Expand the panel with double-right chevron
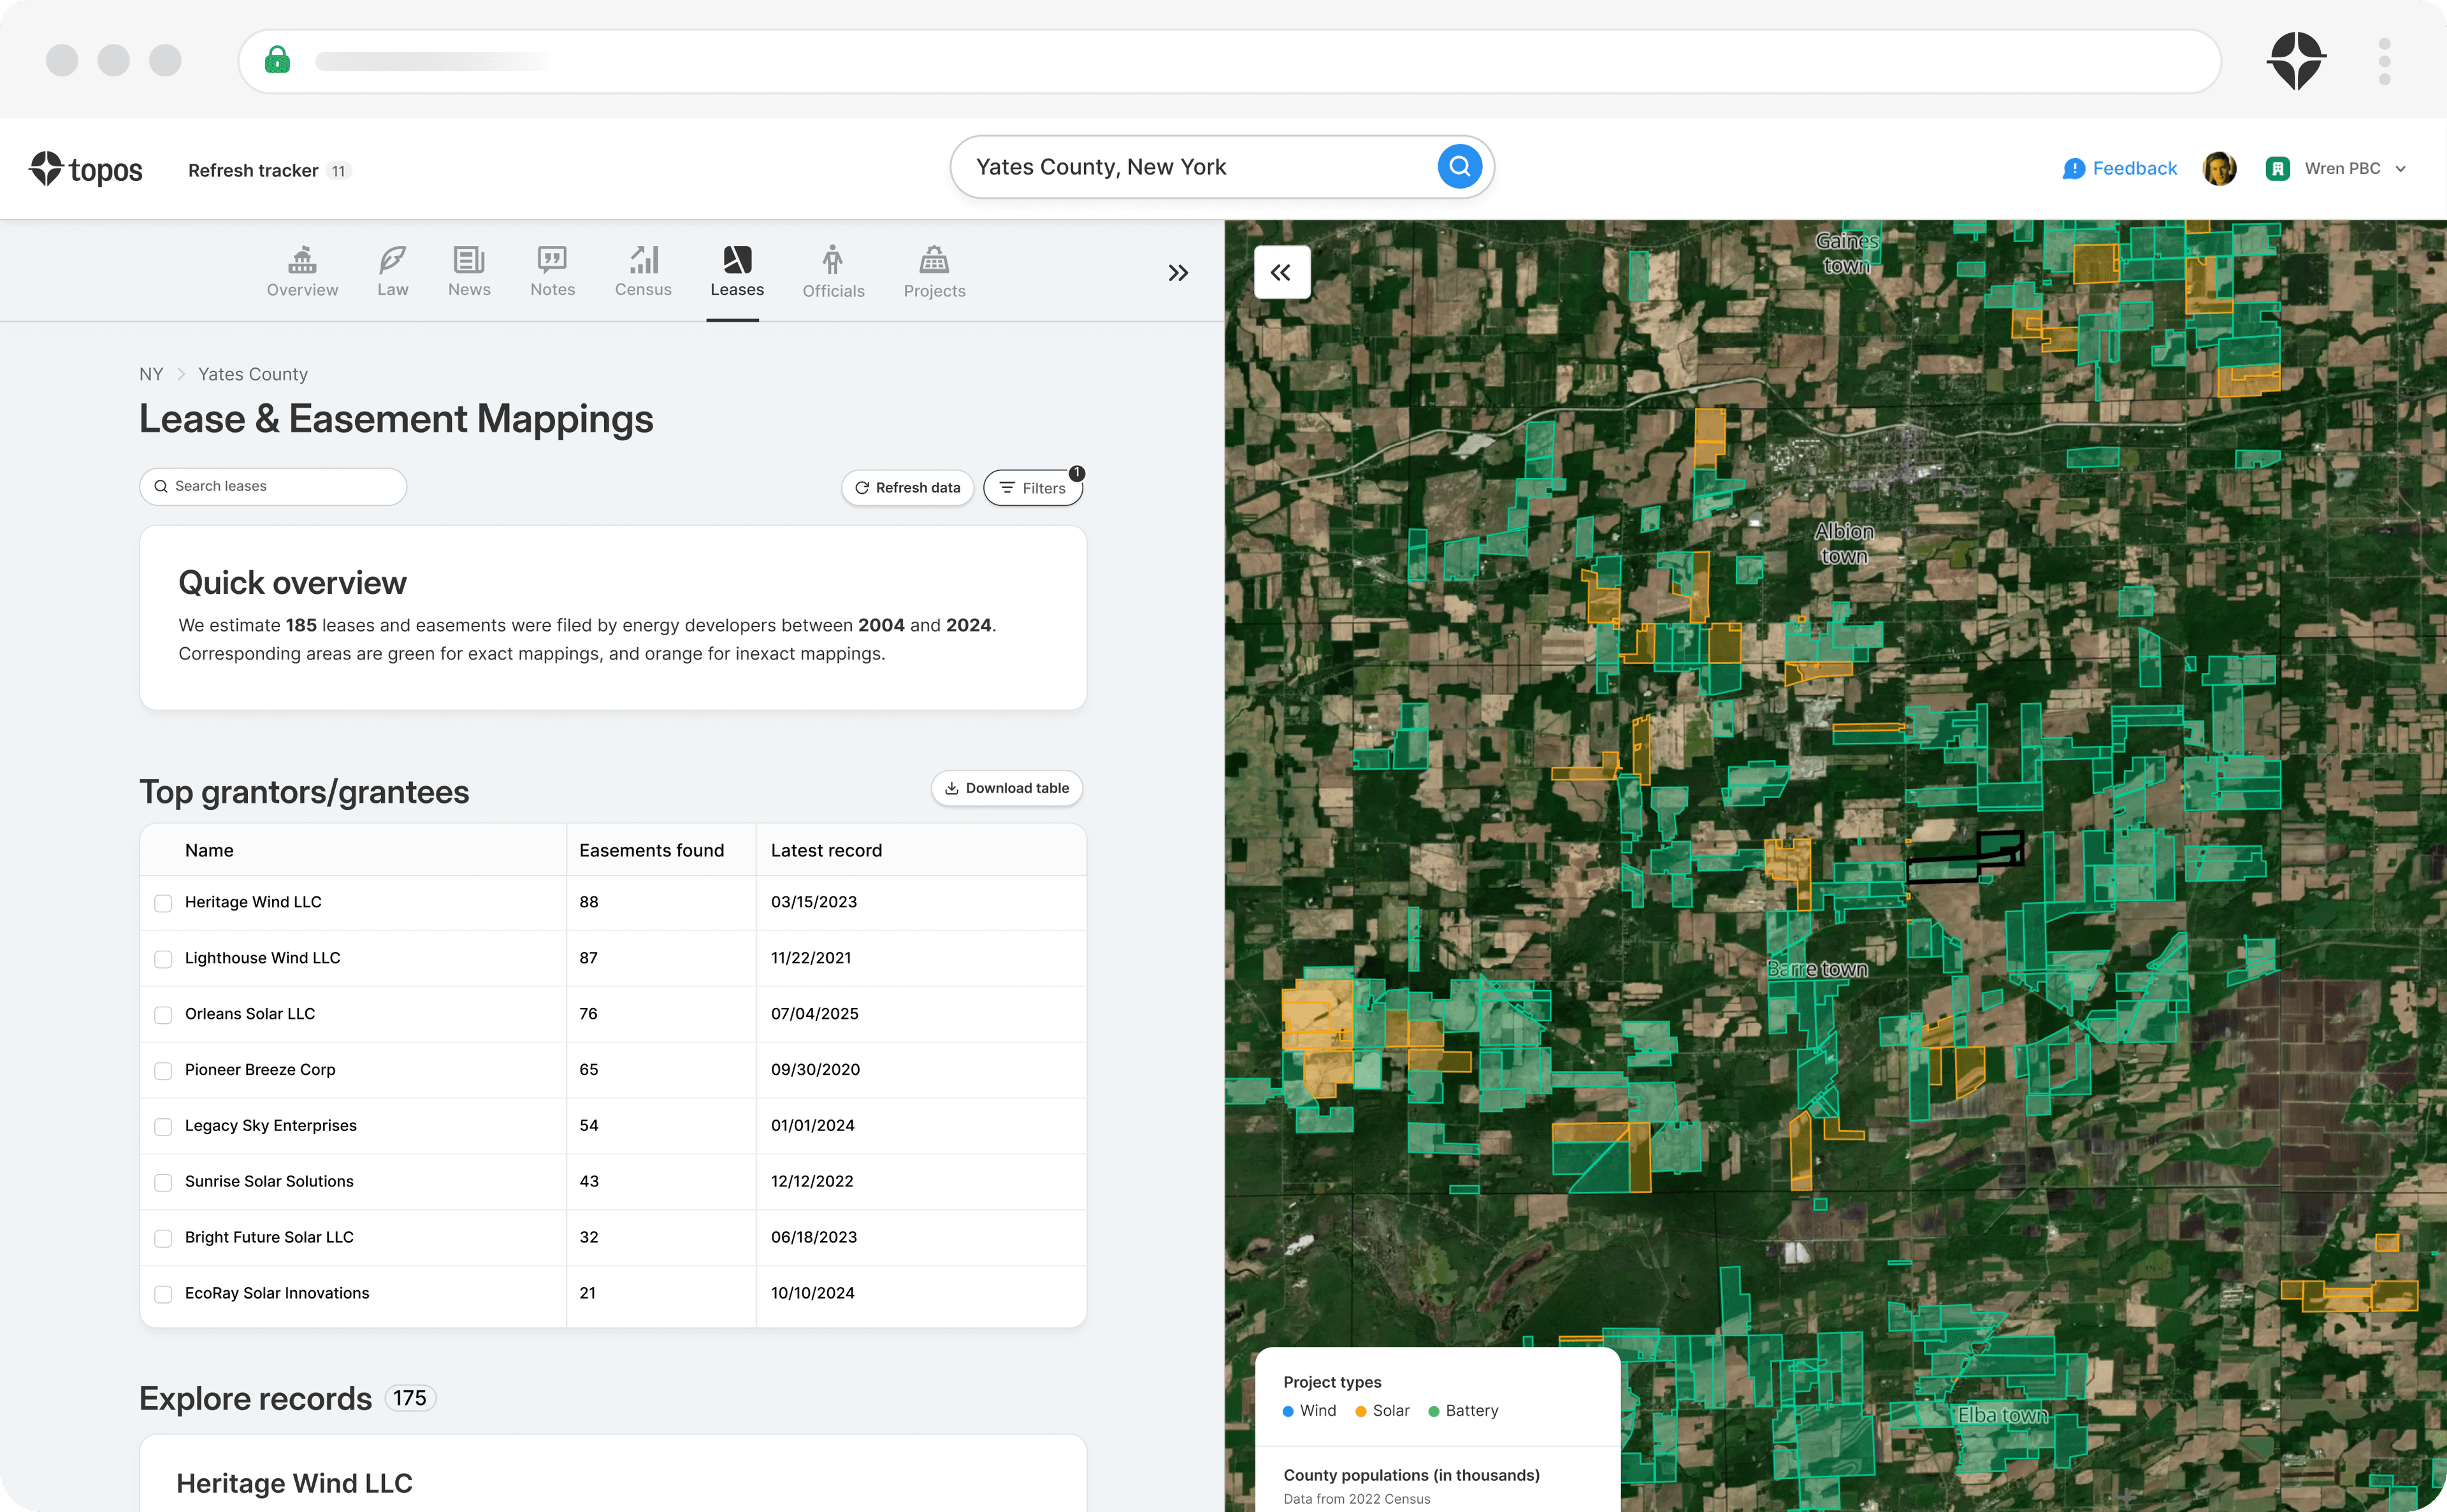 pyautogui.click(x=1178, y=272)
